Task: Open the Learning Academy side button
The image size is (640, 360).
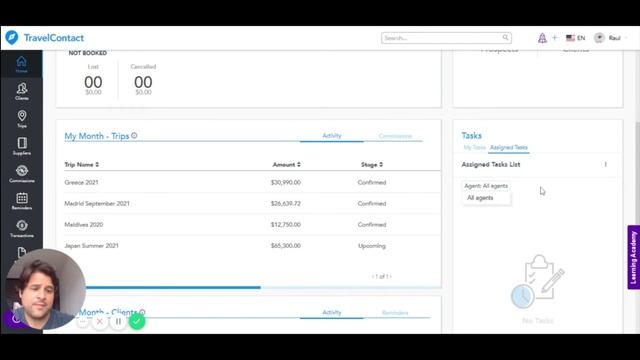Action: point(633,257)
